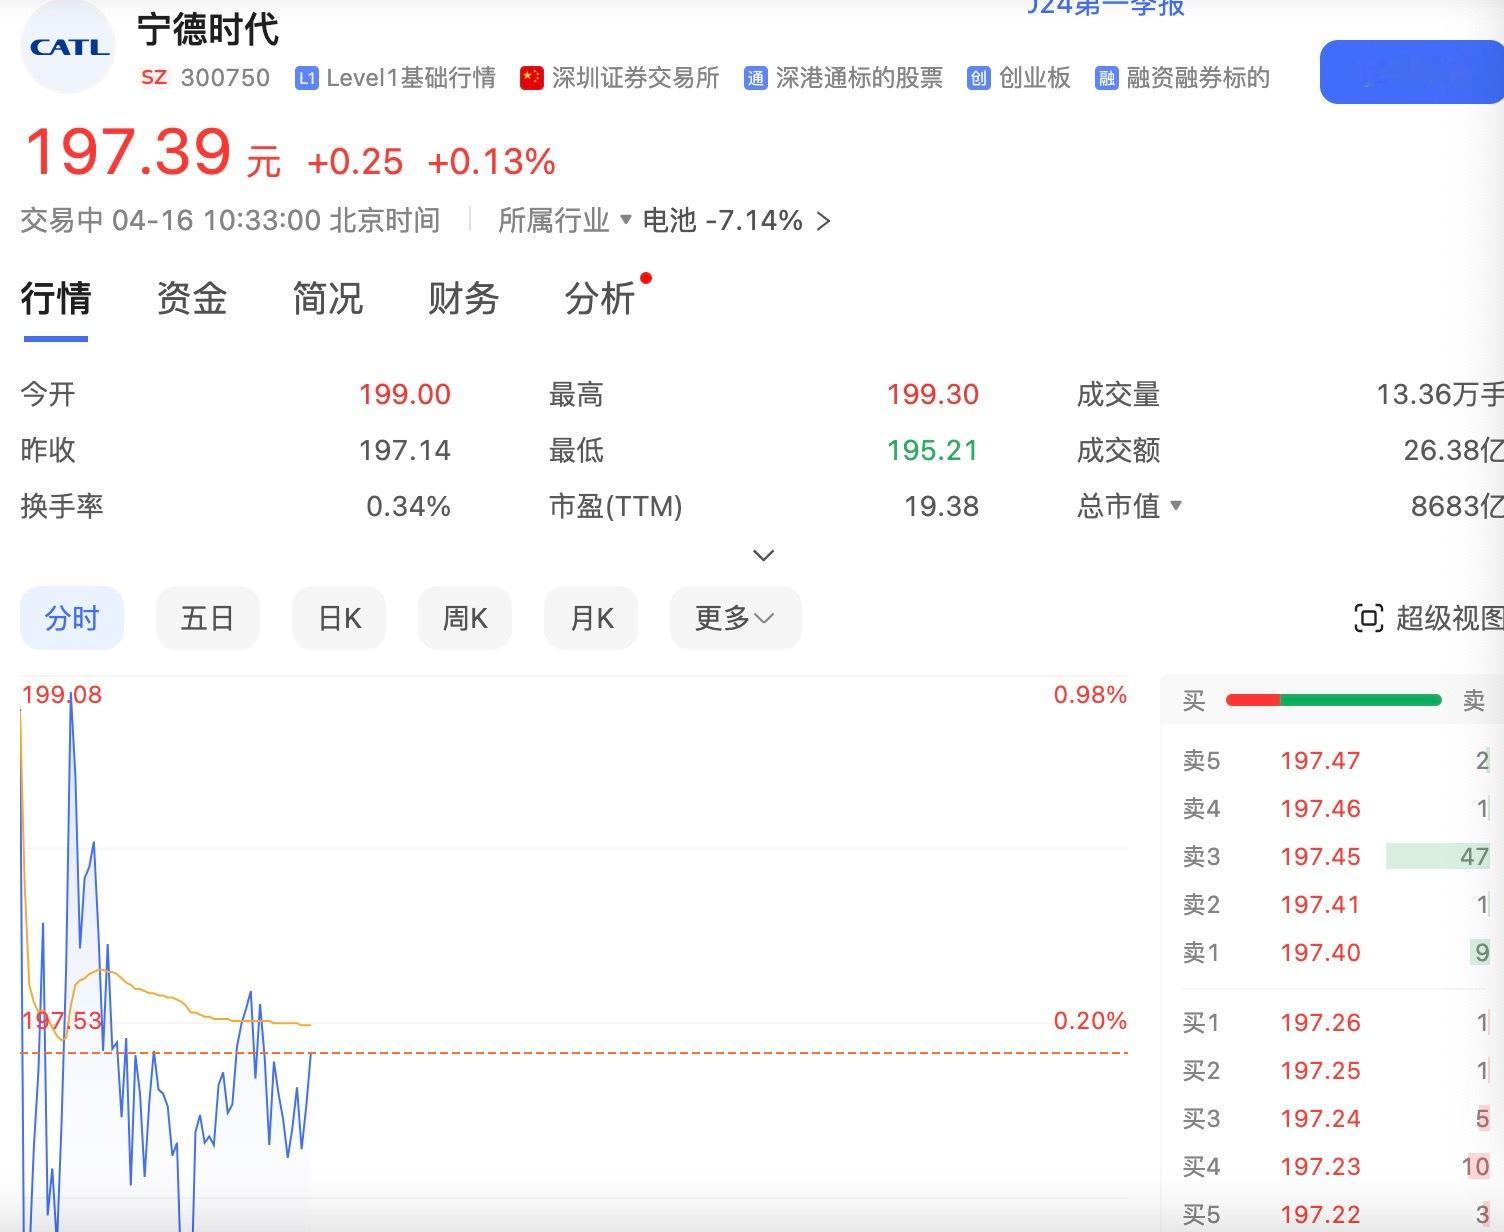Open the 所属行业 dropdown arrow
Viewport: 1504px width, 1232px height.
pos(626,219)
